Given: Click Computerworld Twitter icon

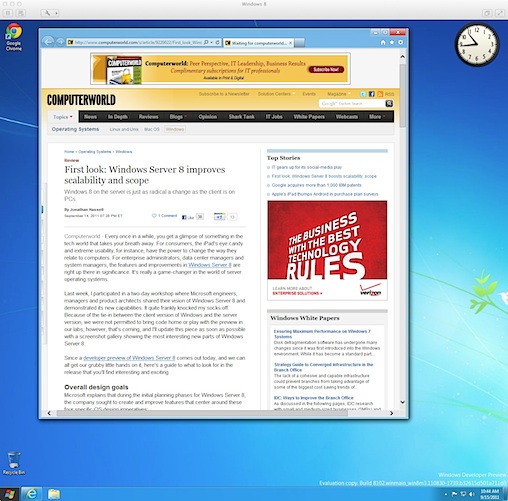Looking at the screenshot, I should click(363, 94).
